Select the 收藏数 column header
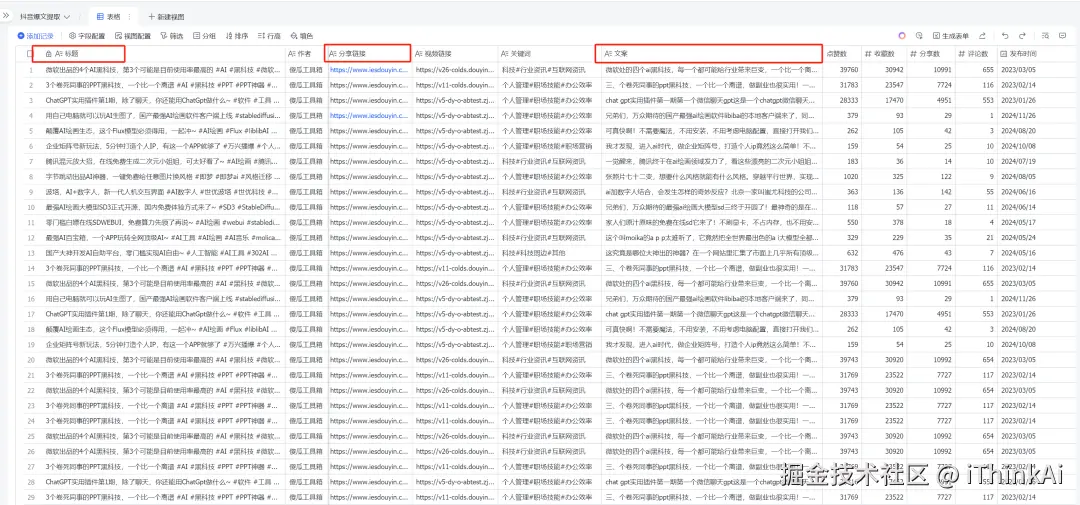 click(x=884, y=54)
